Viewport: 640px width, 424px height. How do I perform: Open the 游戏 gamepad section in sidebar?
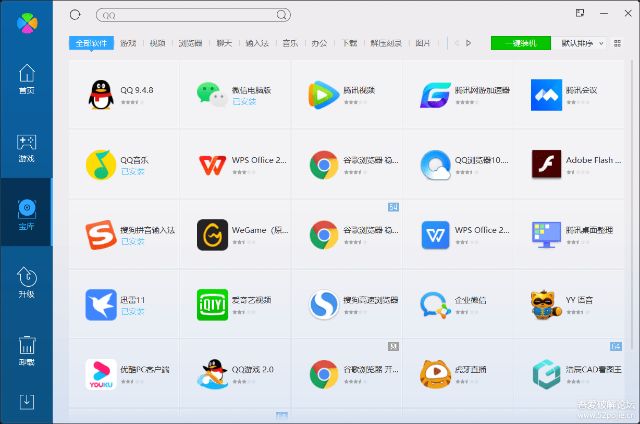point(27,148)
